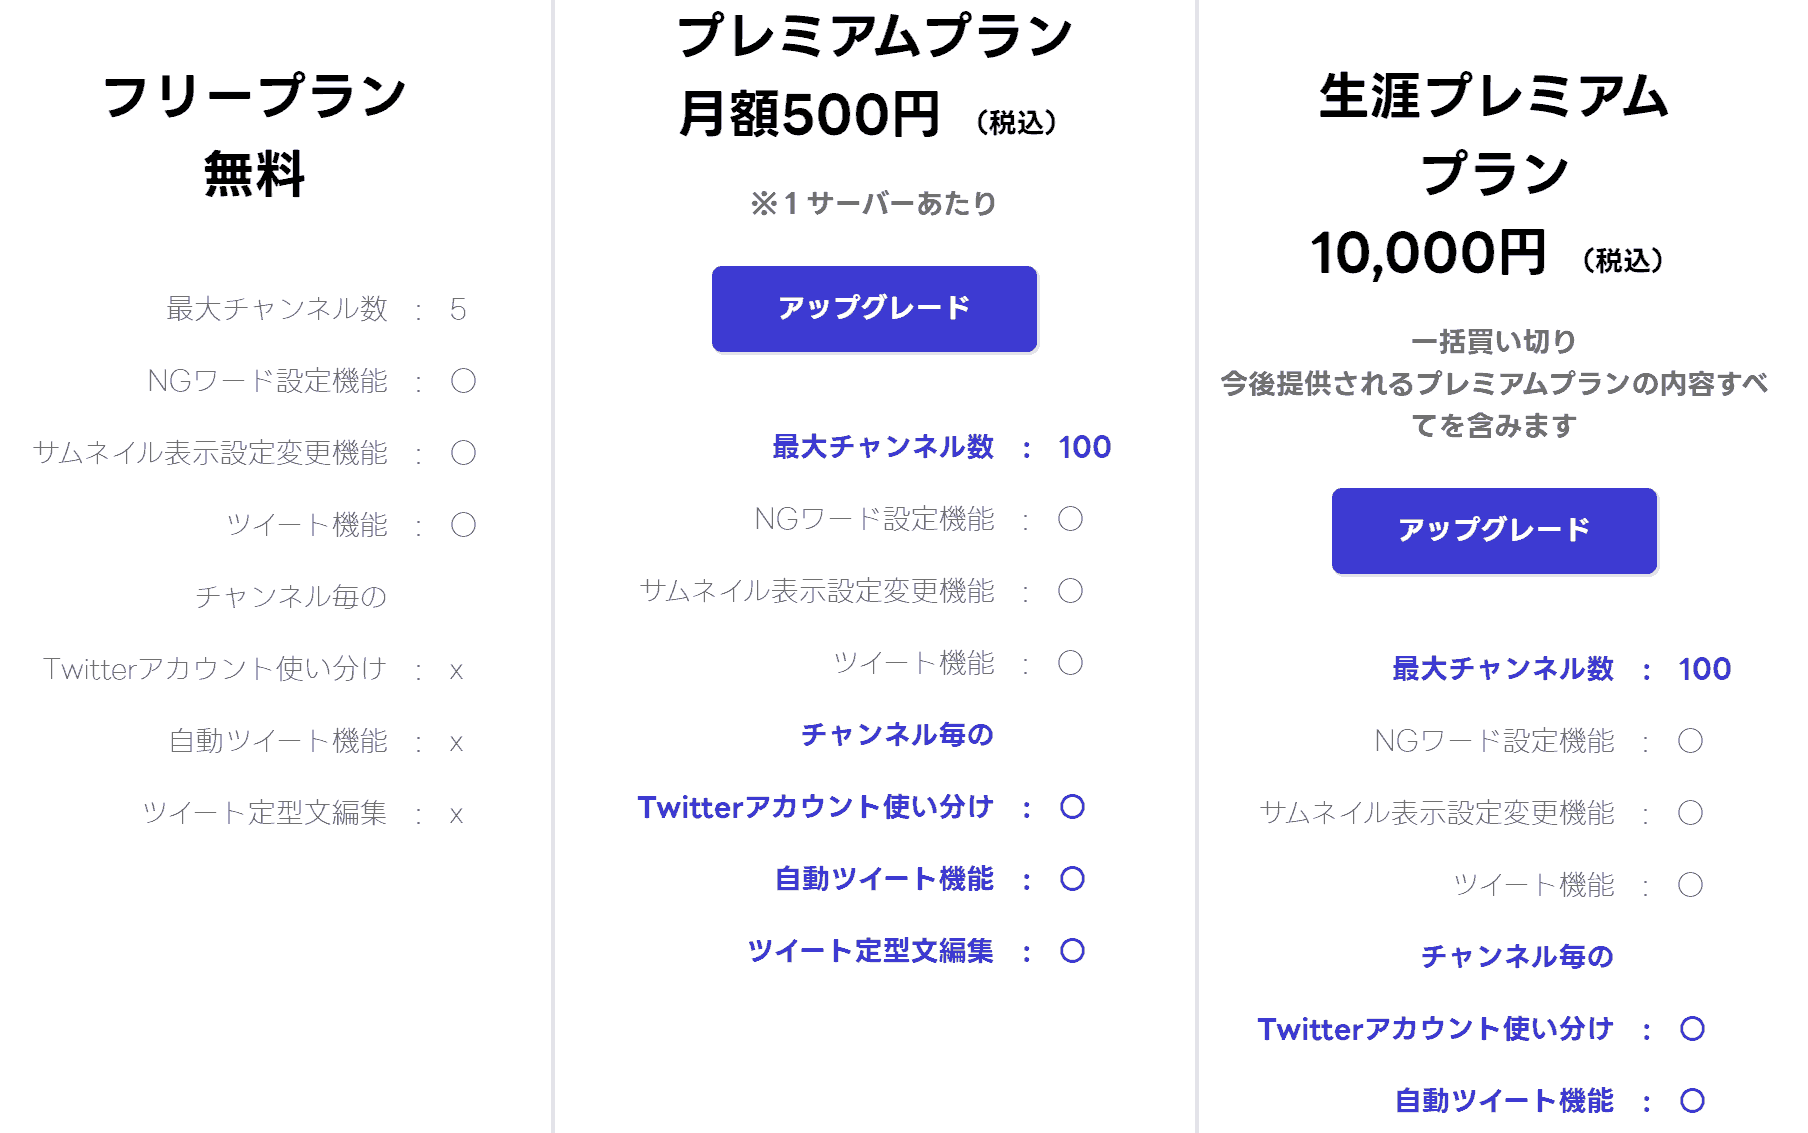Viewport: 1808px width, 1133px height.
Task: Click the blue circle beside Lifetime Plan 自動ツイート機能
Action: point(1692,1101)
